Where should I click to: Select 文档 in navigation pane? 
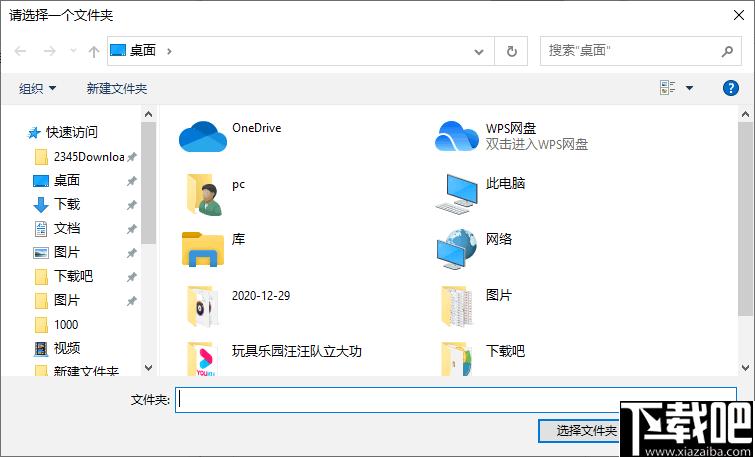(x=57, y=229)
